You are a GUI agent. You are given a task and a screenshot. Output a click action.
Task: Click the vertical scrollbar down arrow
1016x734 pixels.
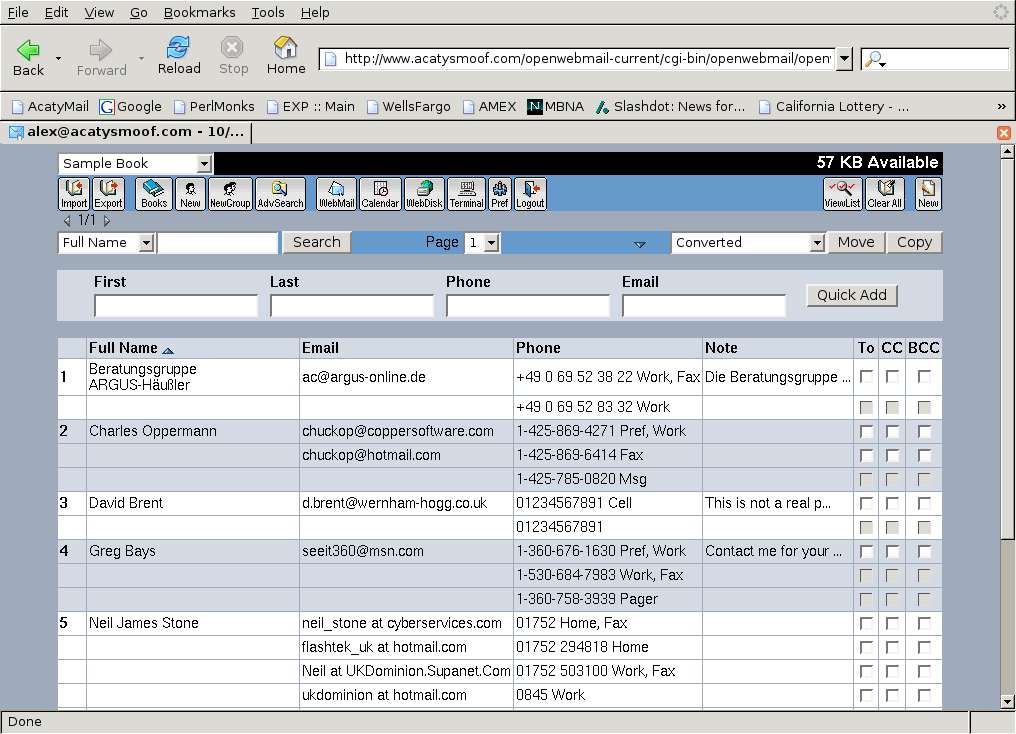coord(1007,702)
